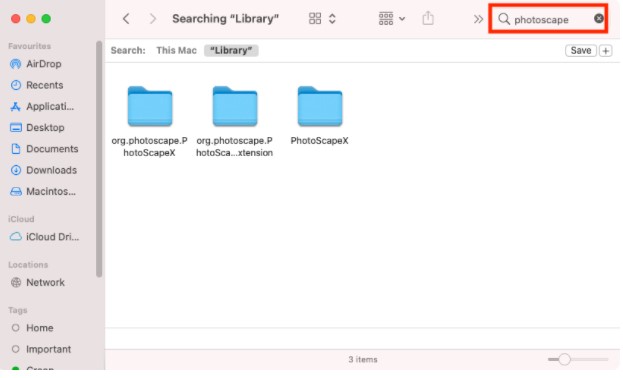
Task: Open view mode up-down selector arrows
Action: coord(332,19)
